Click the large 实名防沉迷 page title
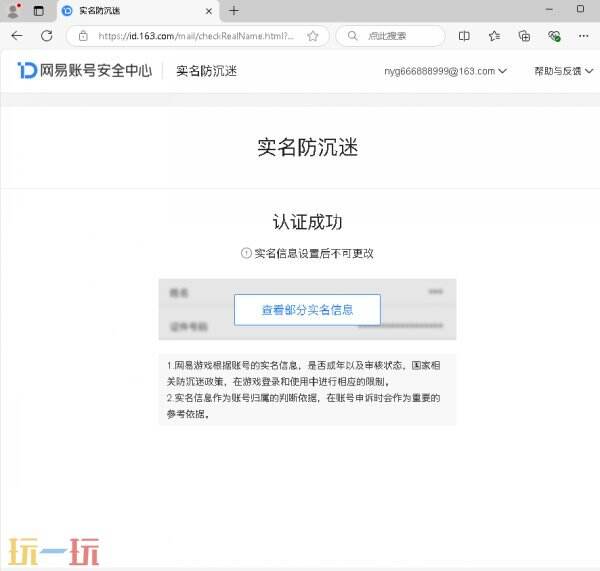This screenshot has width=600, height=571. (308, 147)
